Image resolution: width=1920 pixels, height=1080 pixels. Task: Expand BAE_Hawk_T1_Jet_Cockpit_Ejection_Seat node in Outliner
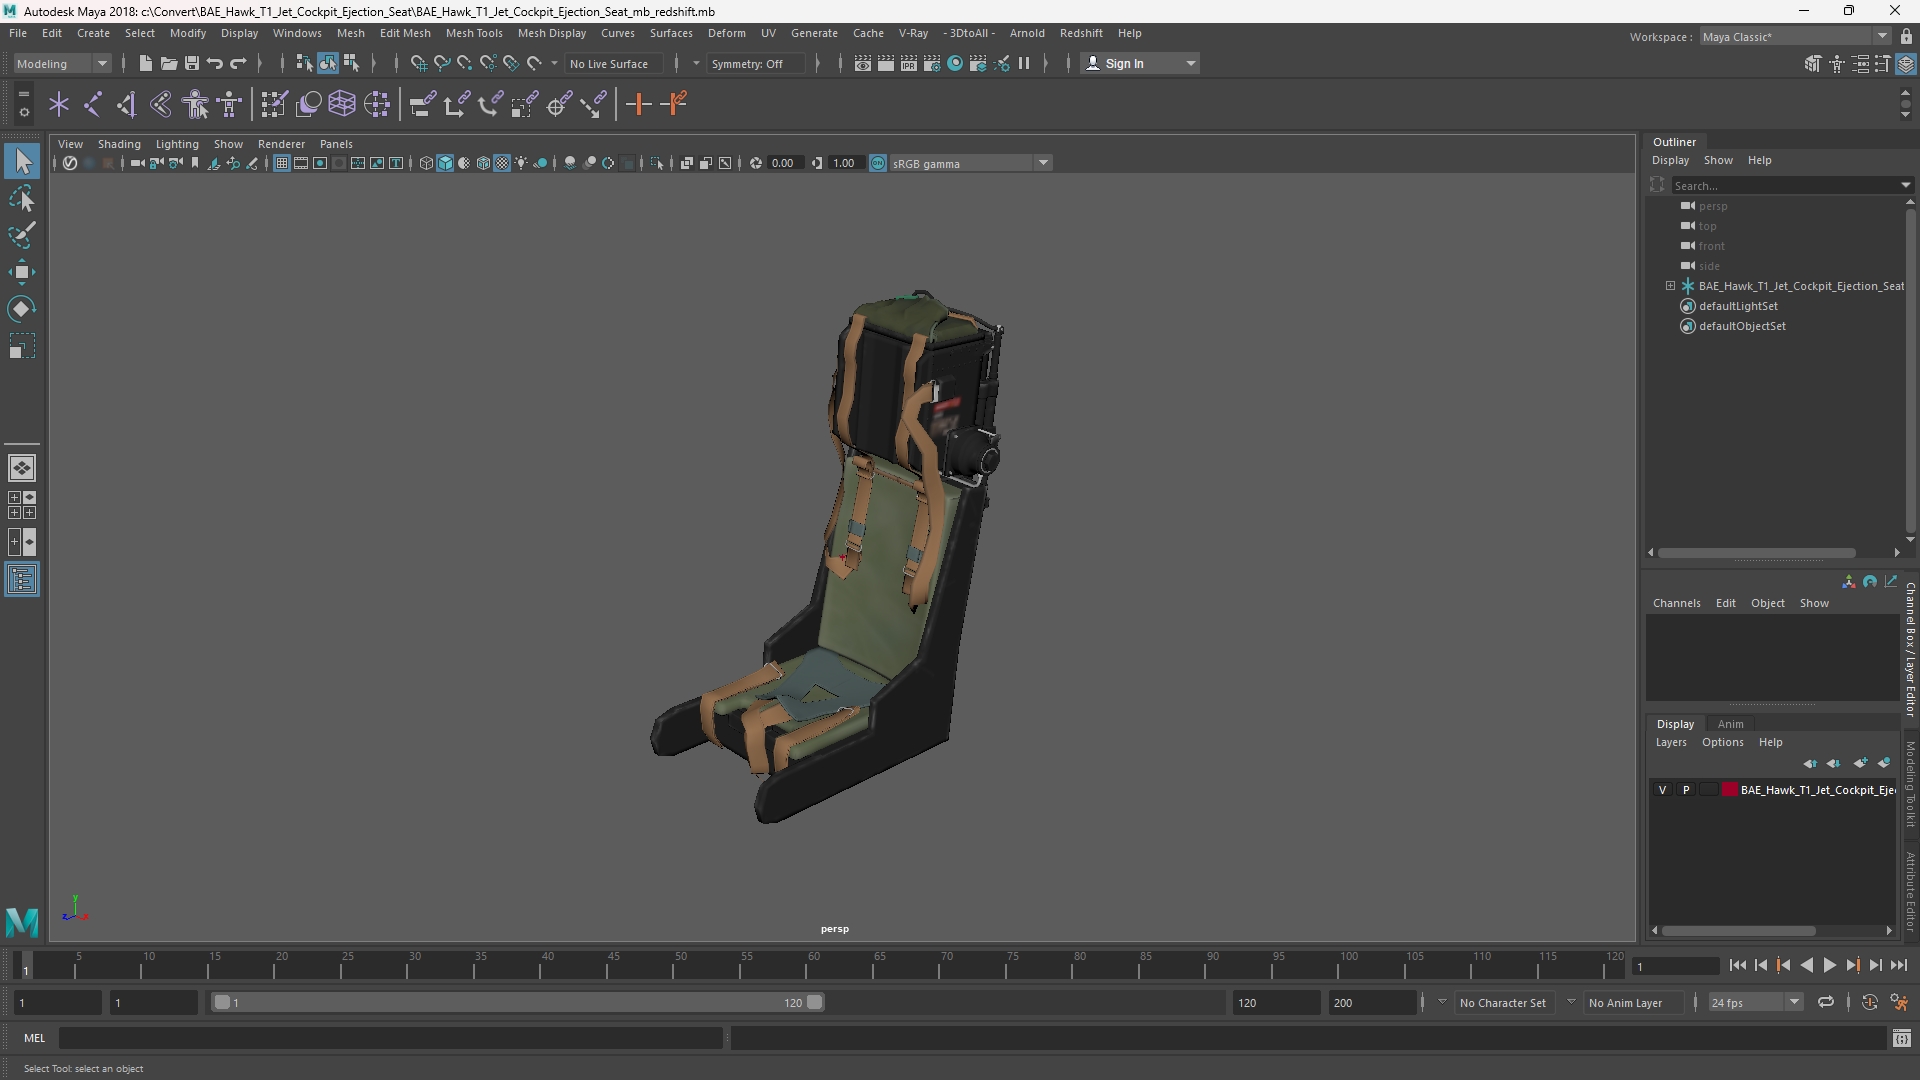(x=1670, y=286)
